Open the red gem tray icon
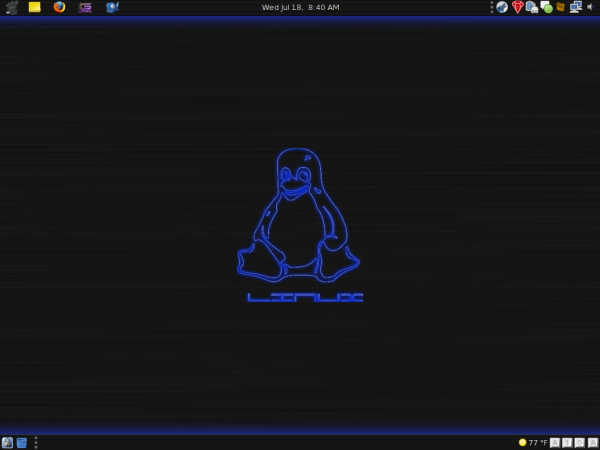 [x=517, y=7]
